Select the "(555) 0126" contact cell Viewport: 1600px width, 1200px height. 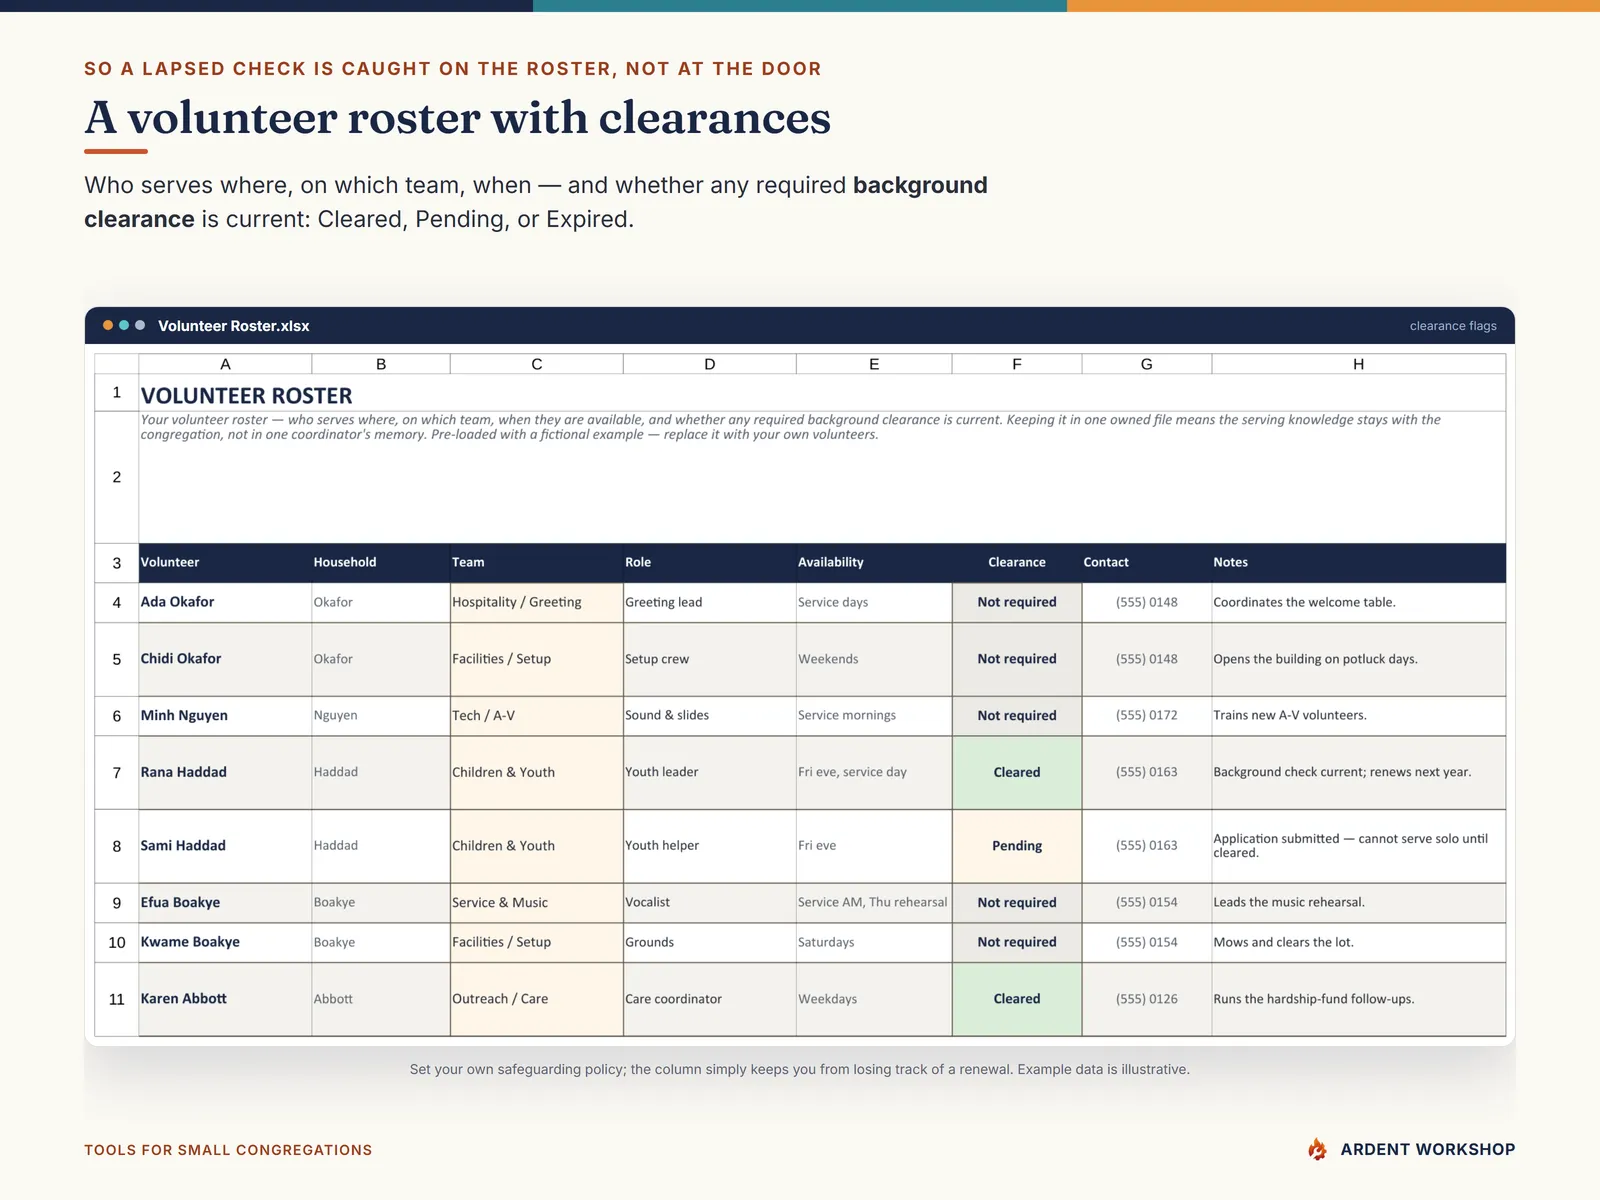(x=1147, y=999)
